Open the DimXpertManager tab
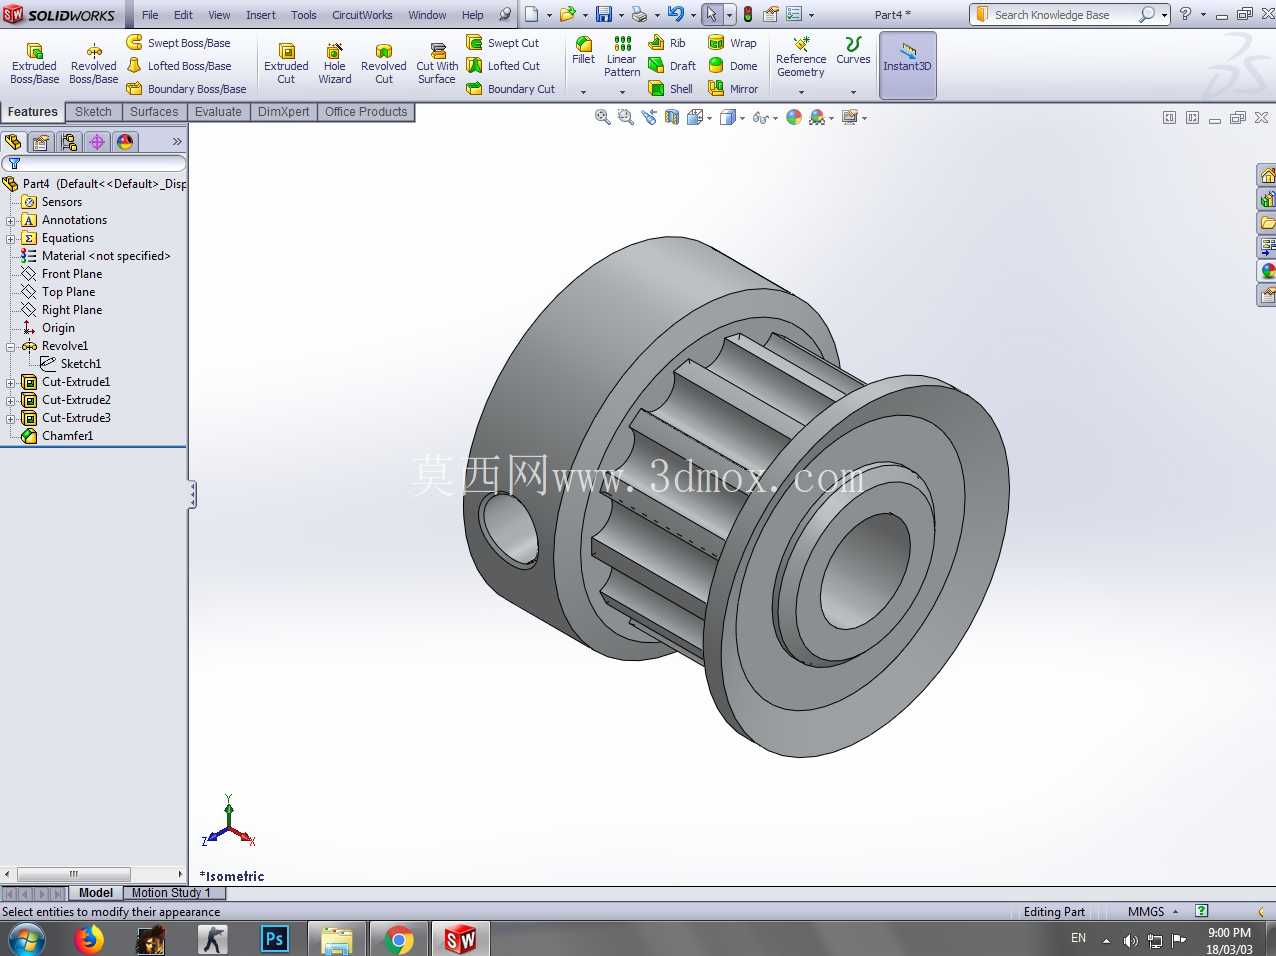The height and width of the screenshot is (956, 1276). (x=97, y=142)
